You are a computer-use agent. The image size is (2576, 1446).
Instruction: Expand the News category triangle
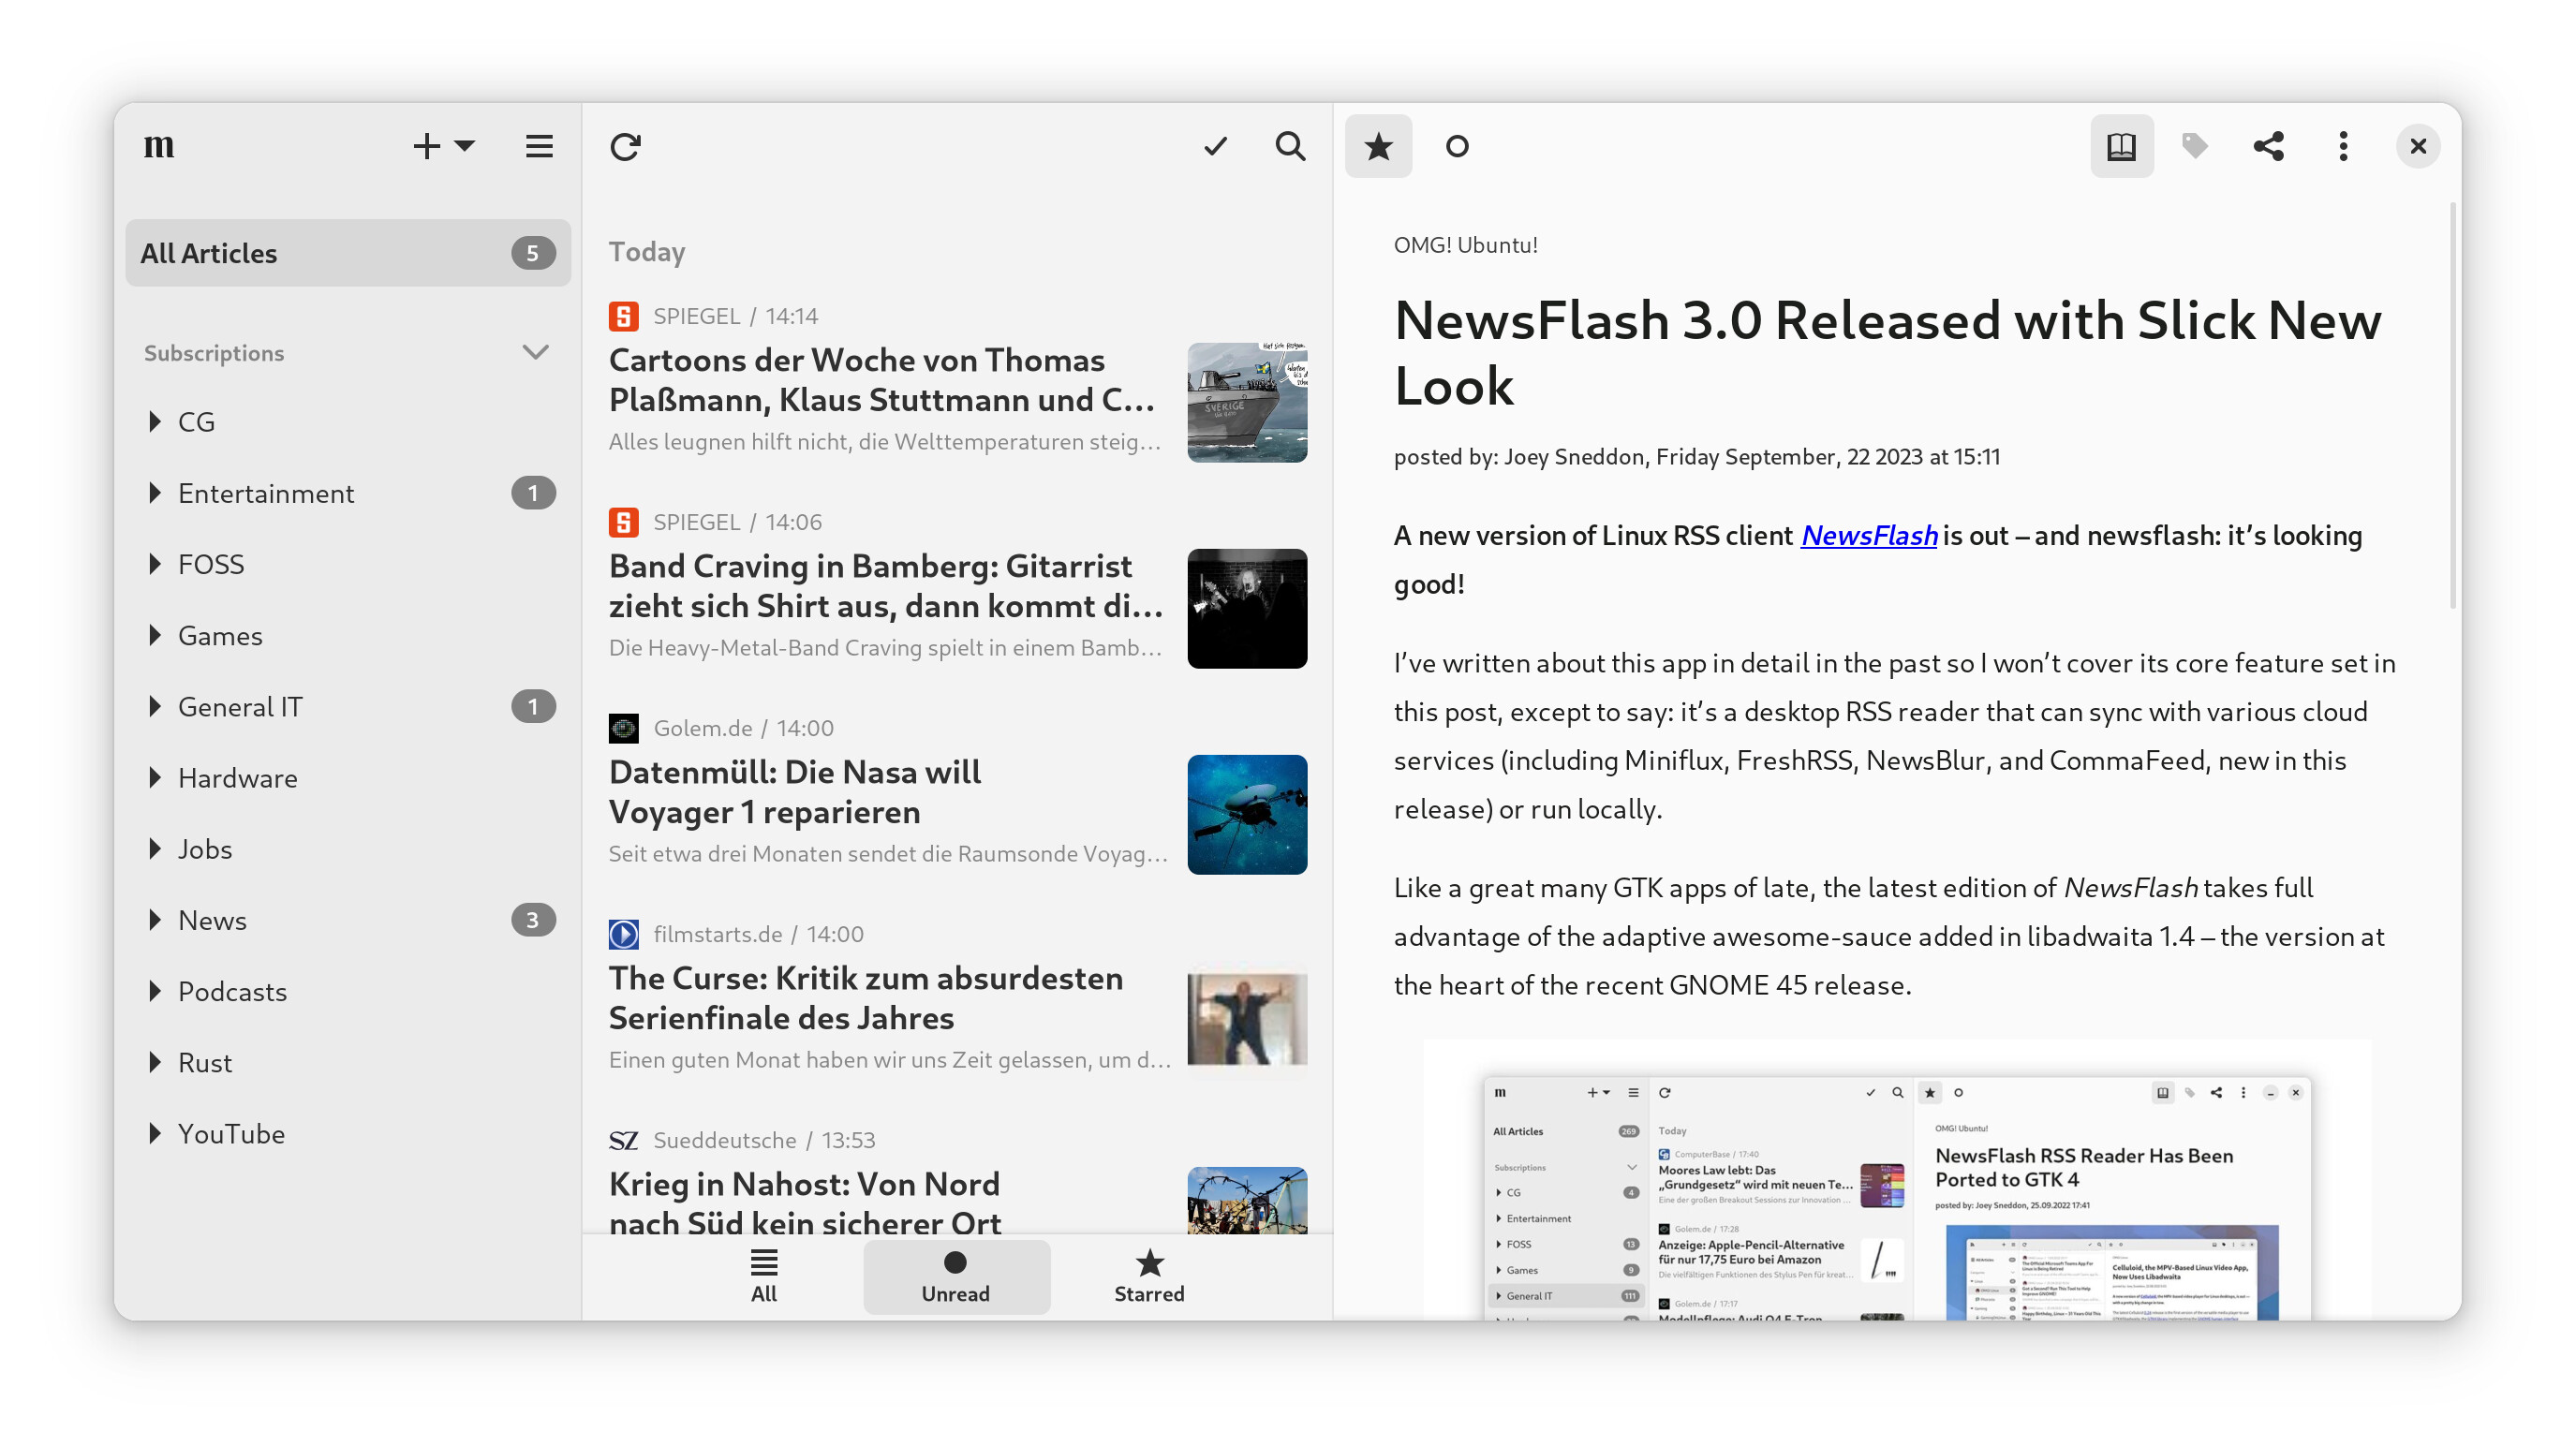[x=155, y=920]
